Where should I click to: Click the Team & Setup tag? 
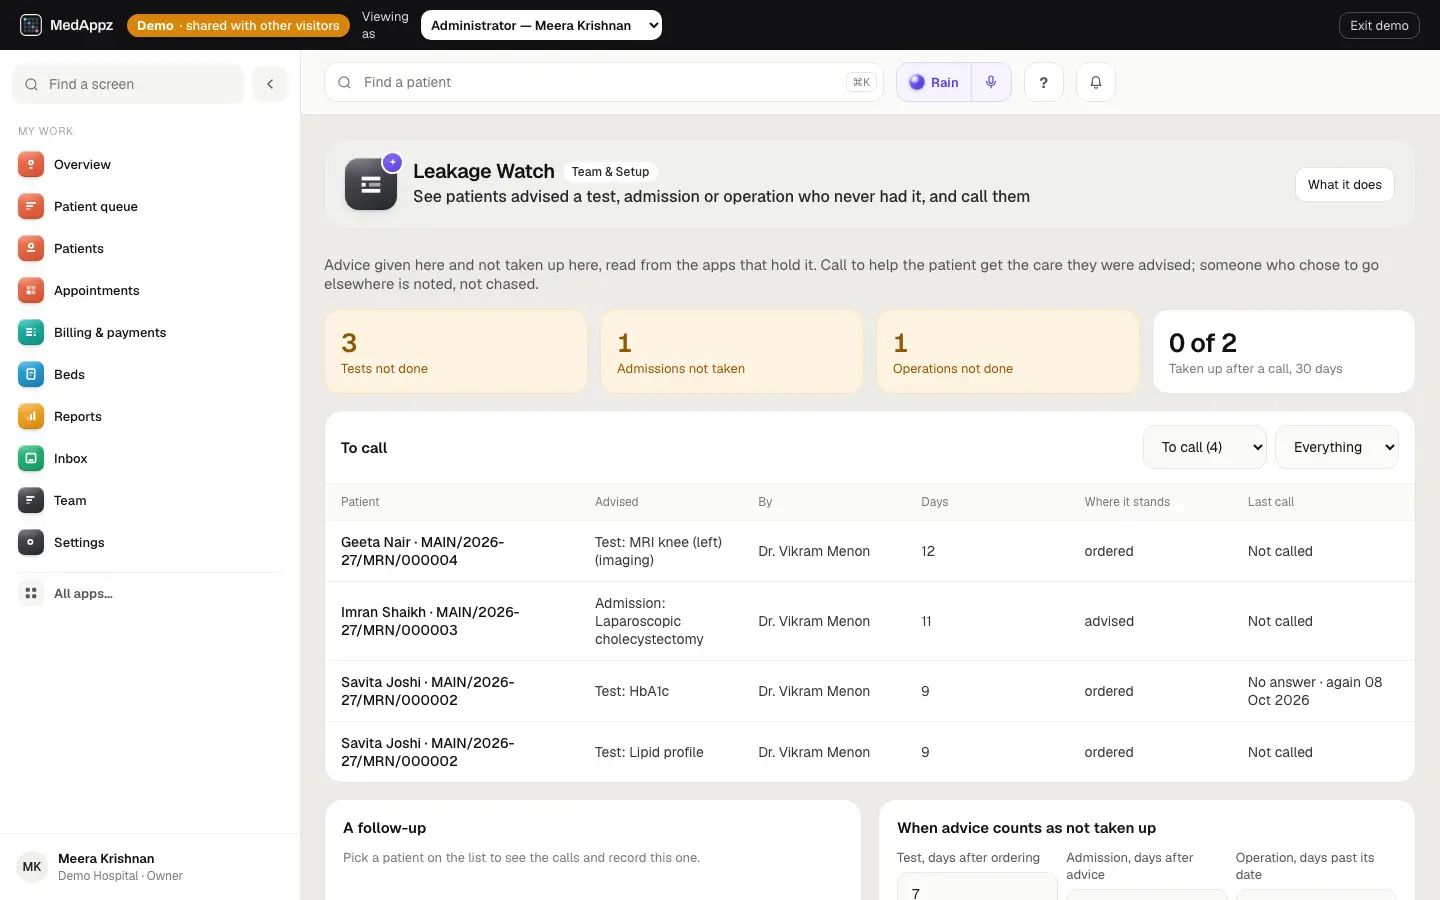click(610, 172)
